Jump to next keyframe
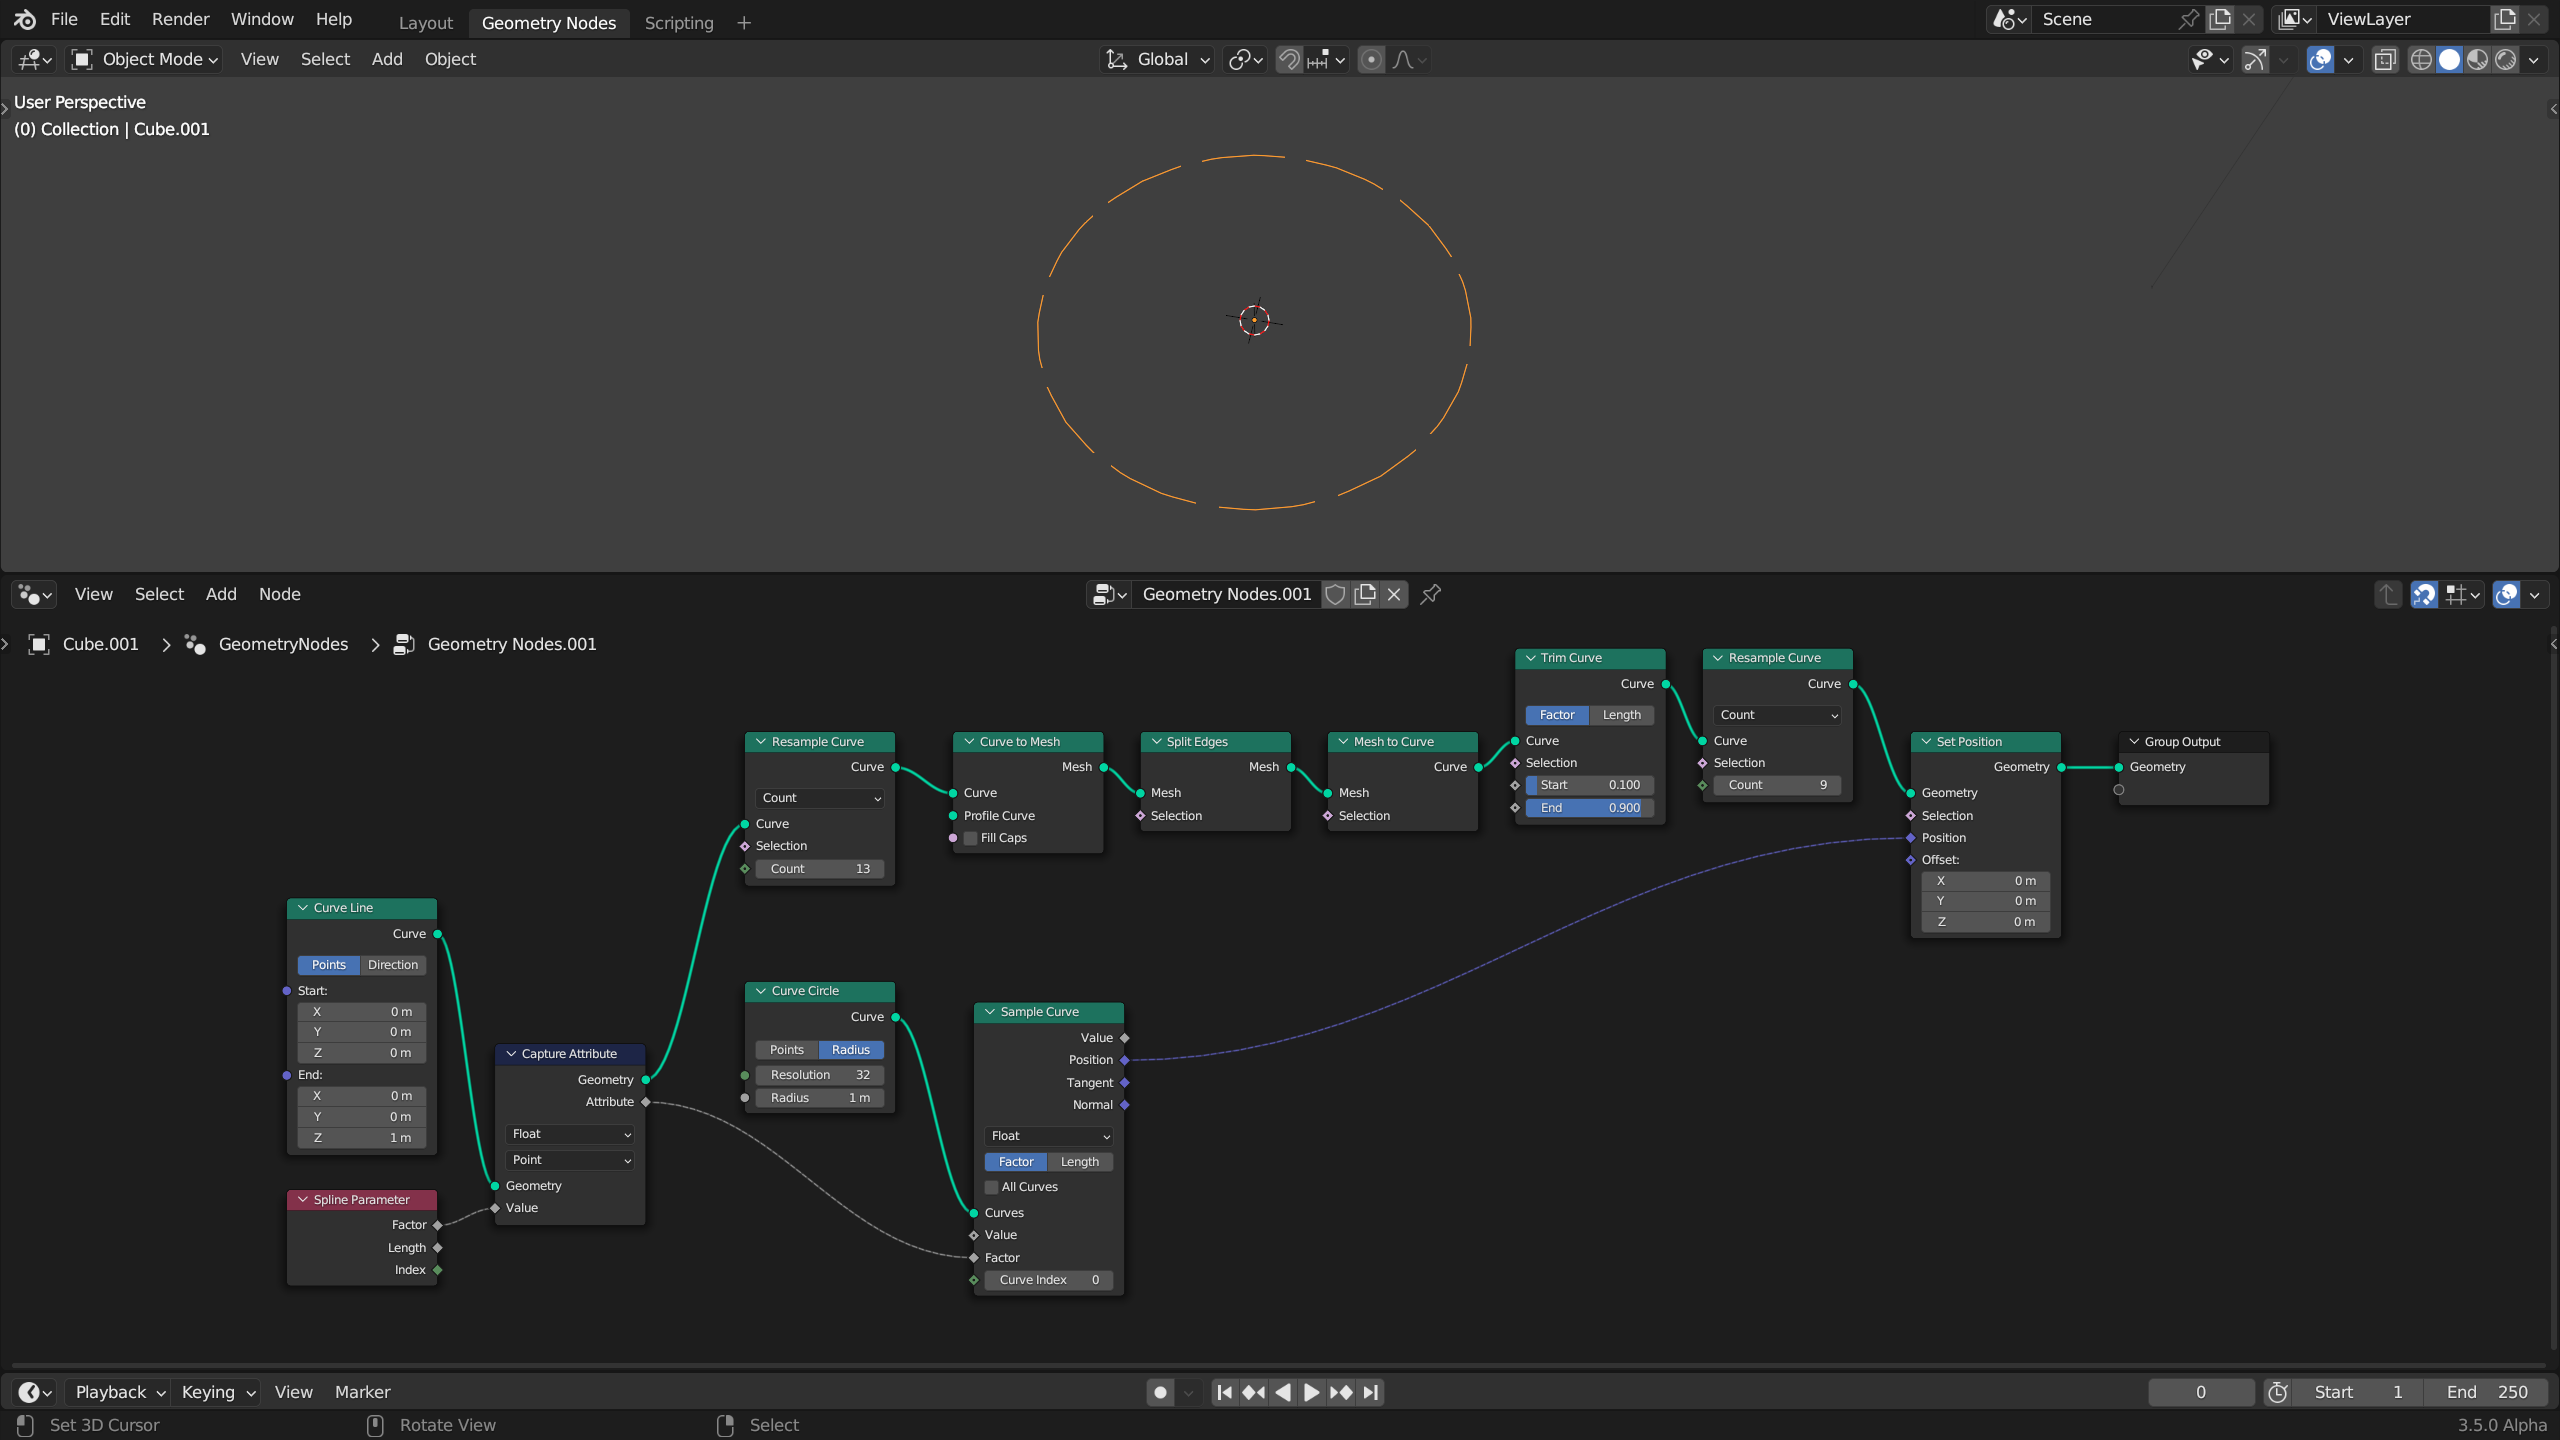The image size is (2560, 1440). click(x=1341, y=1392)
